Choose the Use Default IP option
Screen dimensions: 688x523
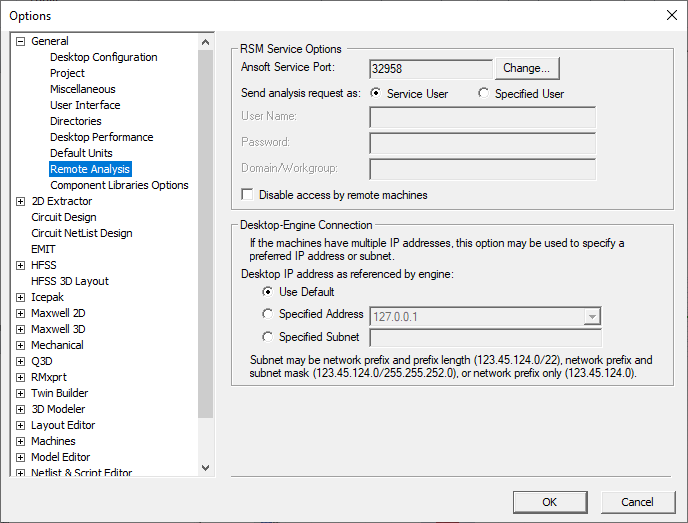[x=267, y=292]
